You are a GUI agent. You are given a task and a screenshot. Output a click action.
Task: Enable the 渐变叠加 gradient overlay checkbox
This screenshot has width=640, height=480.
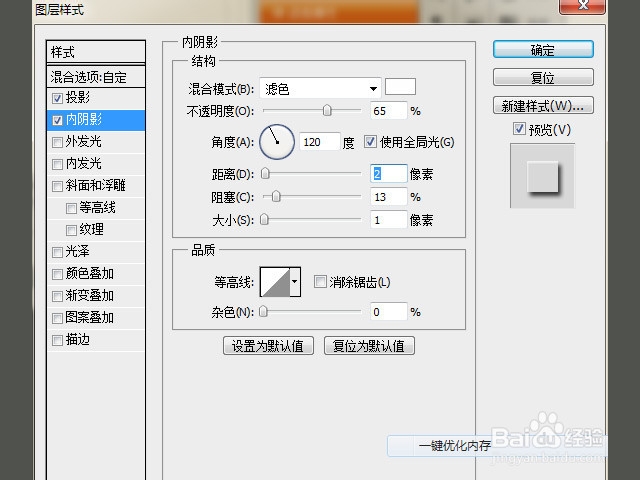[57, 296]
